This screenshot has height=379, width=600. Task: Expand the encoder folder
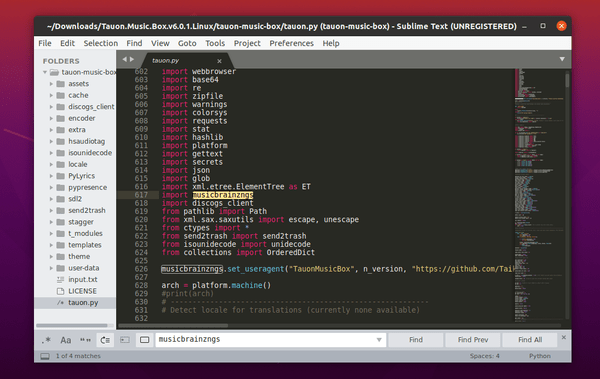(x=51, y=118)
